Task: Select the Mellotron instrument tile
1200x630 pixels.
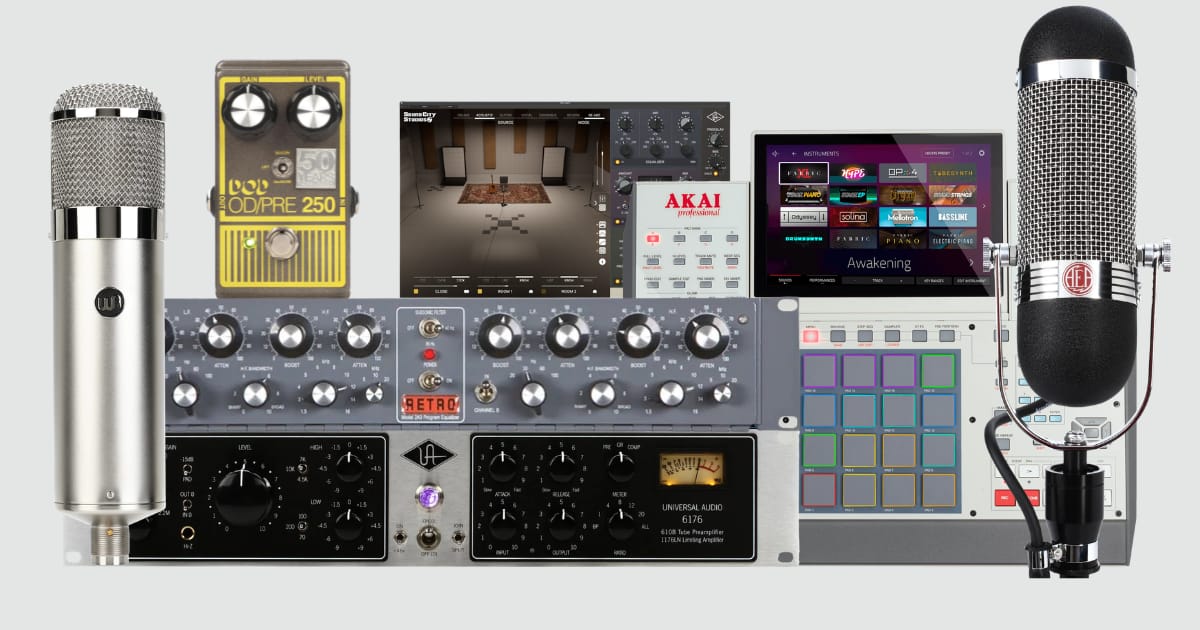Action: coord(903,217)
